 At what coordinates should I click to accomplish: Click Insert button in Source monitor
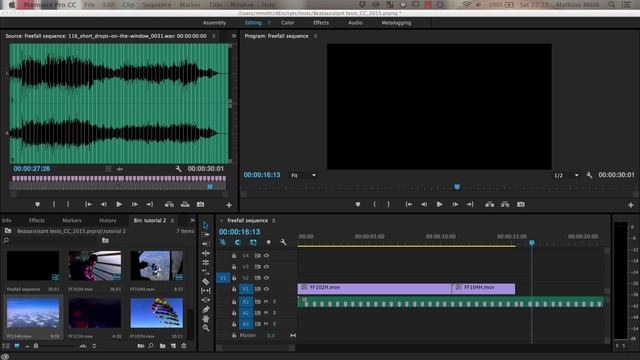pos(169,204)
